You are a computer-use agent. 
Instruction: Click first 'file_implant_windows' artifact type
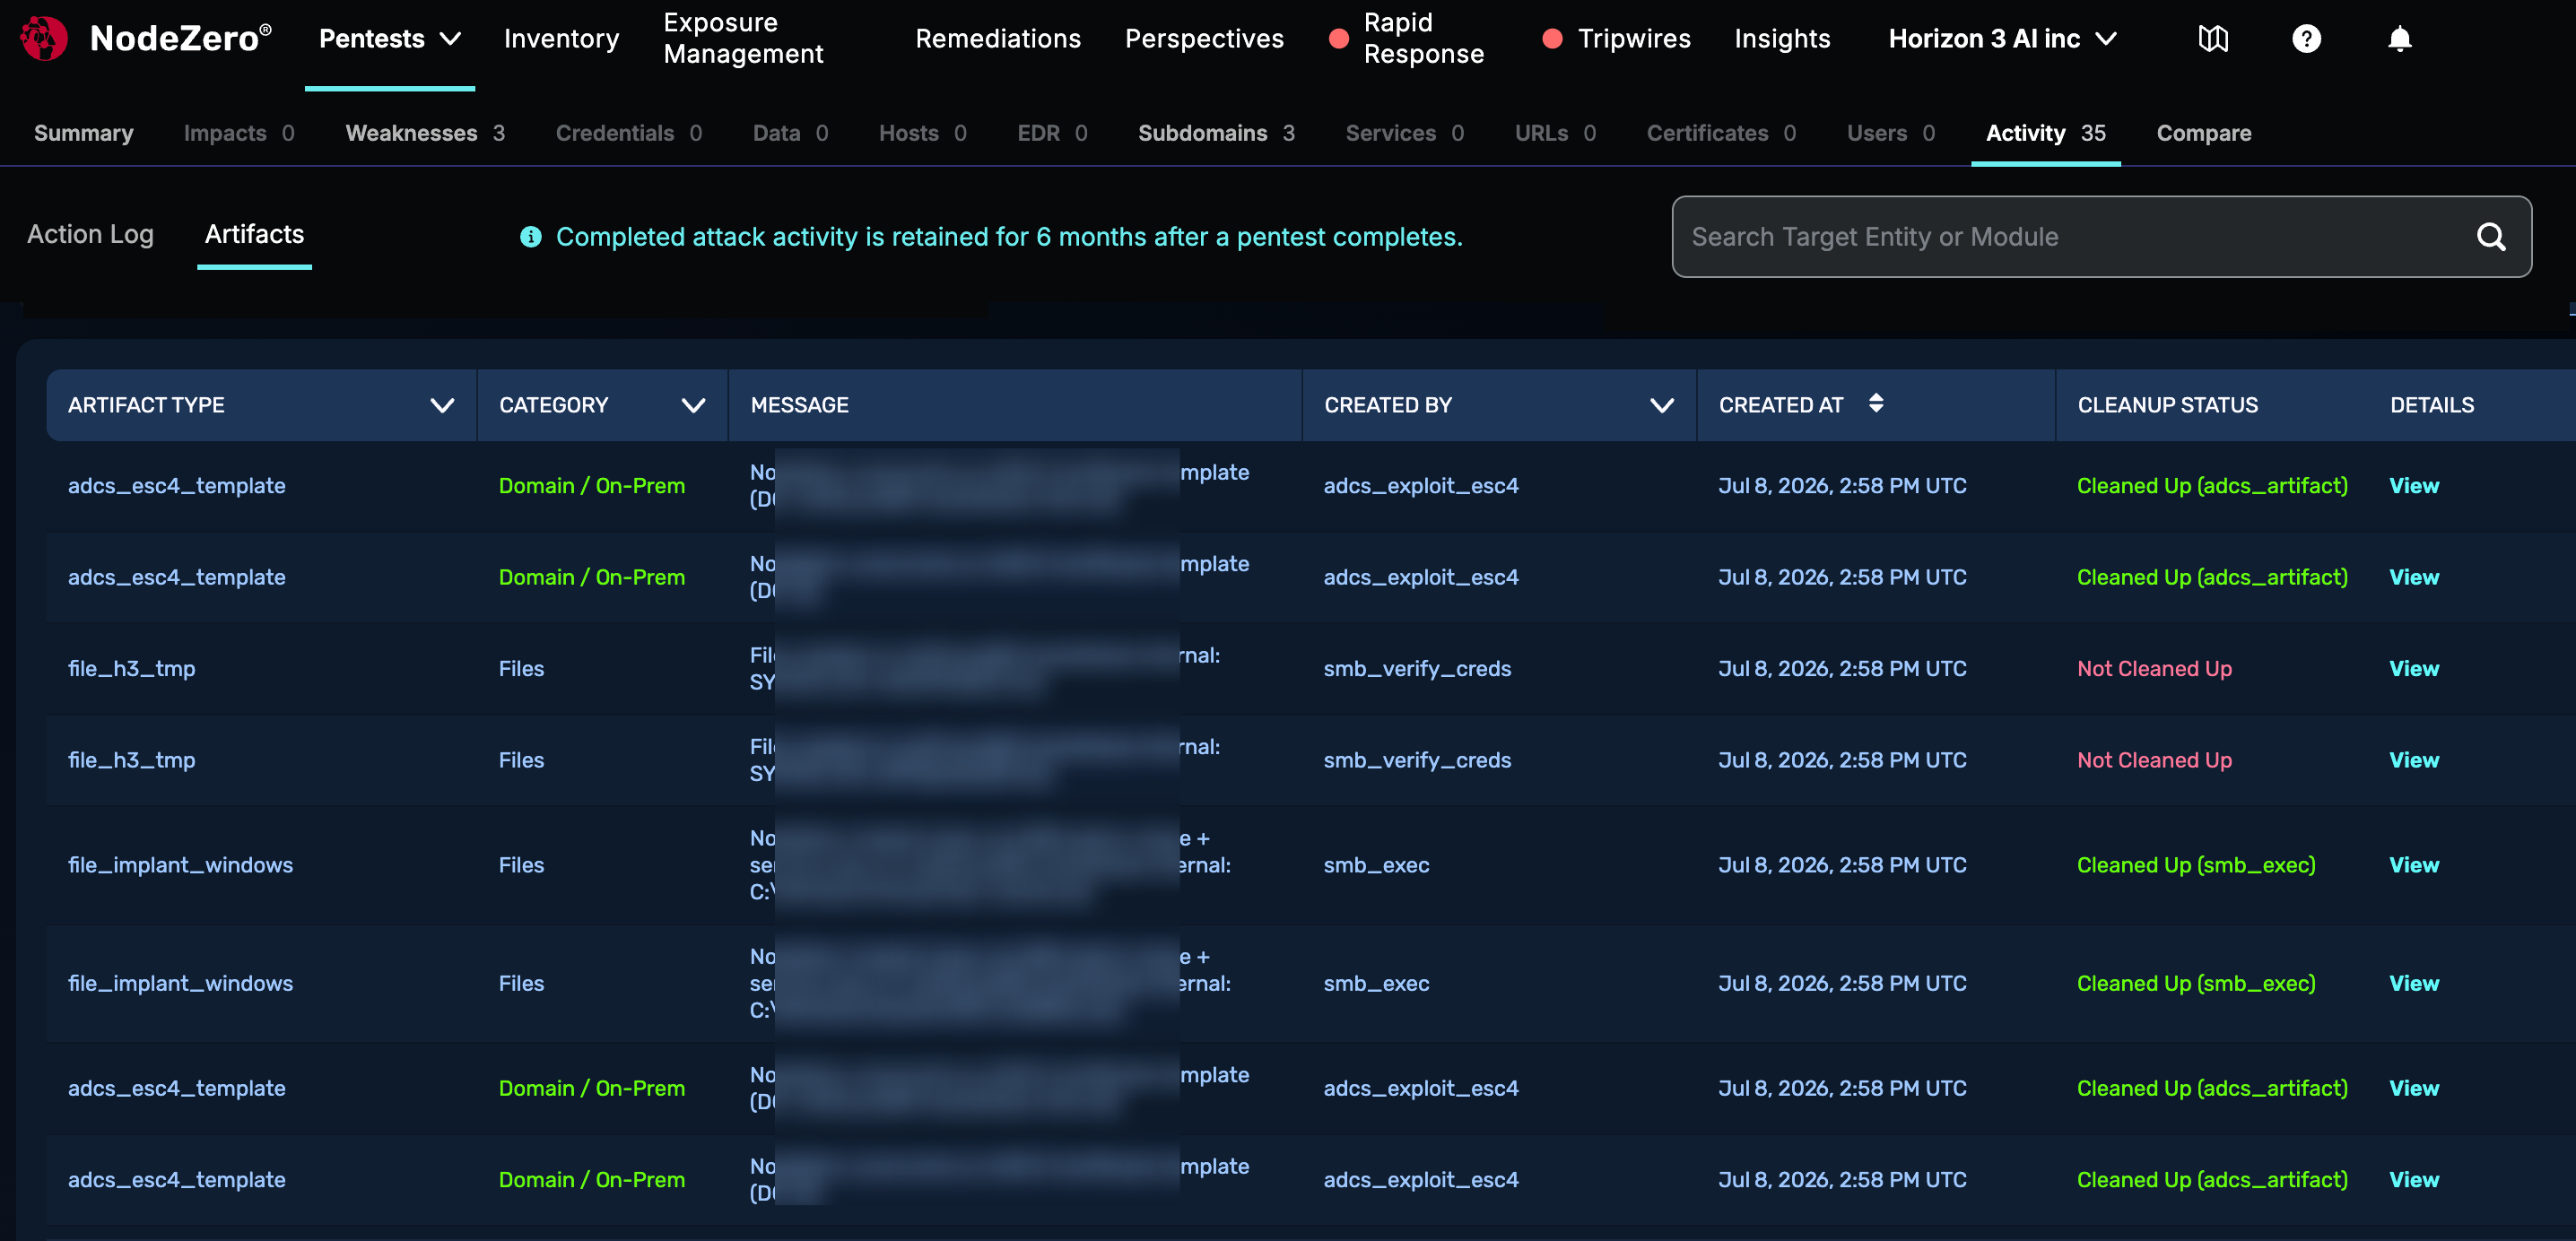coord(180,865)
